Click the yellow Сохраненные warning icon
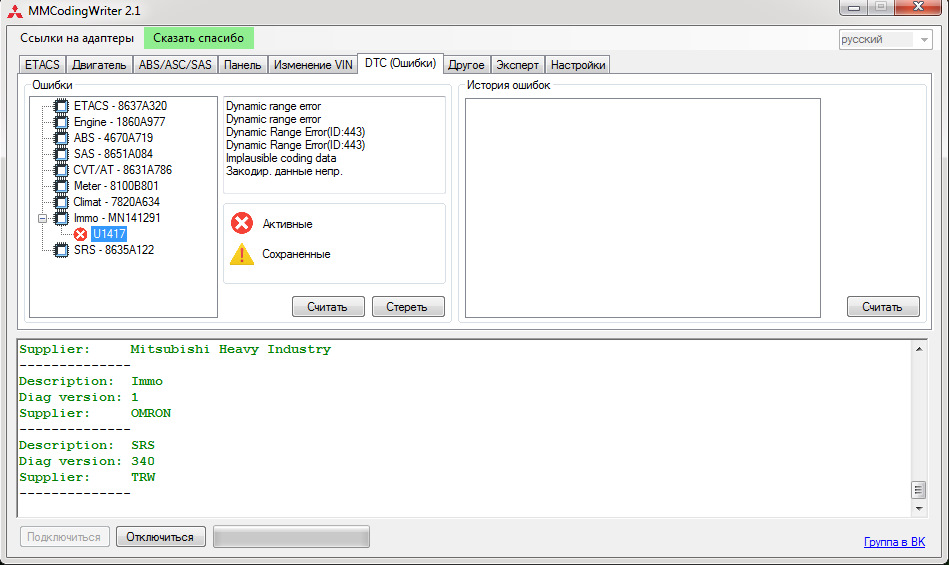 tap(241, 254)
